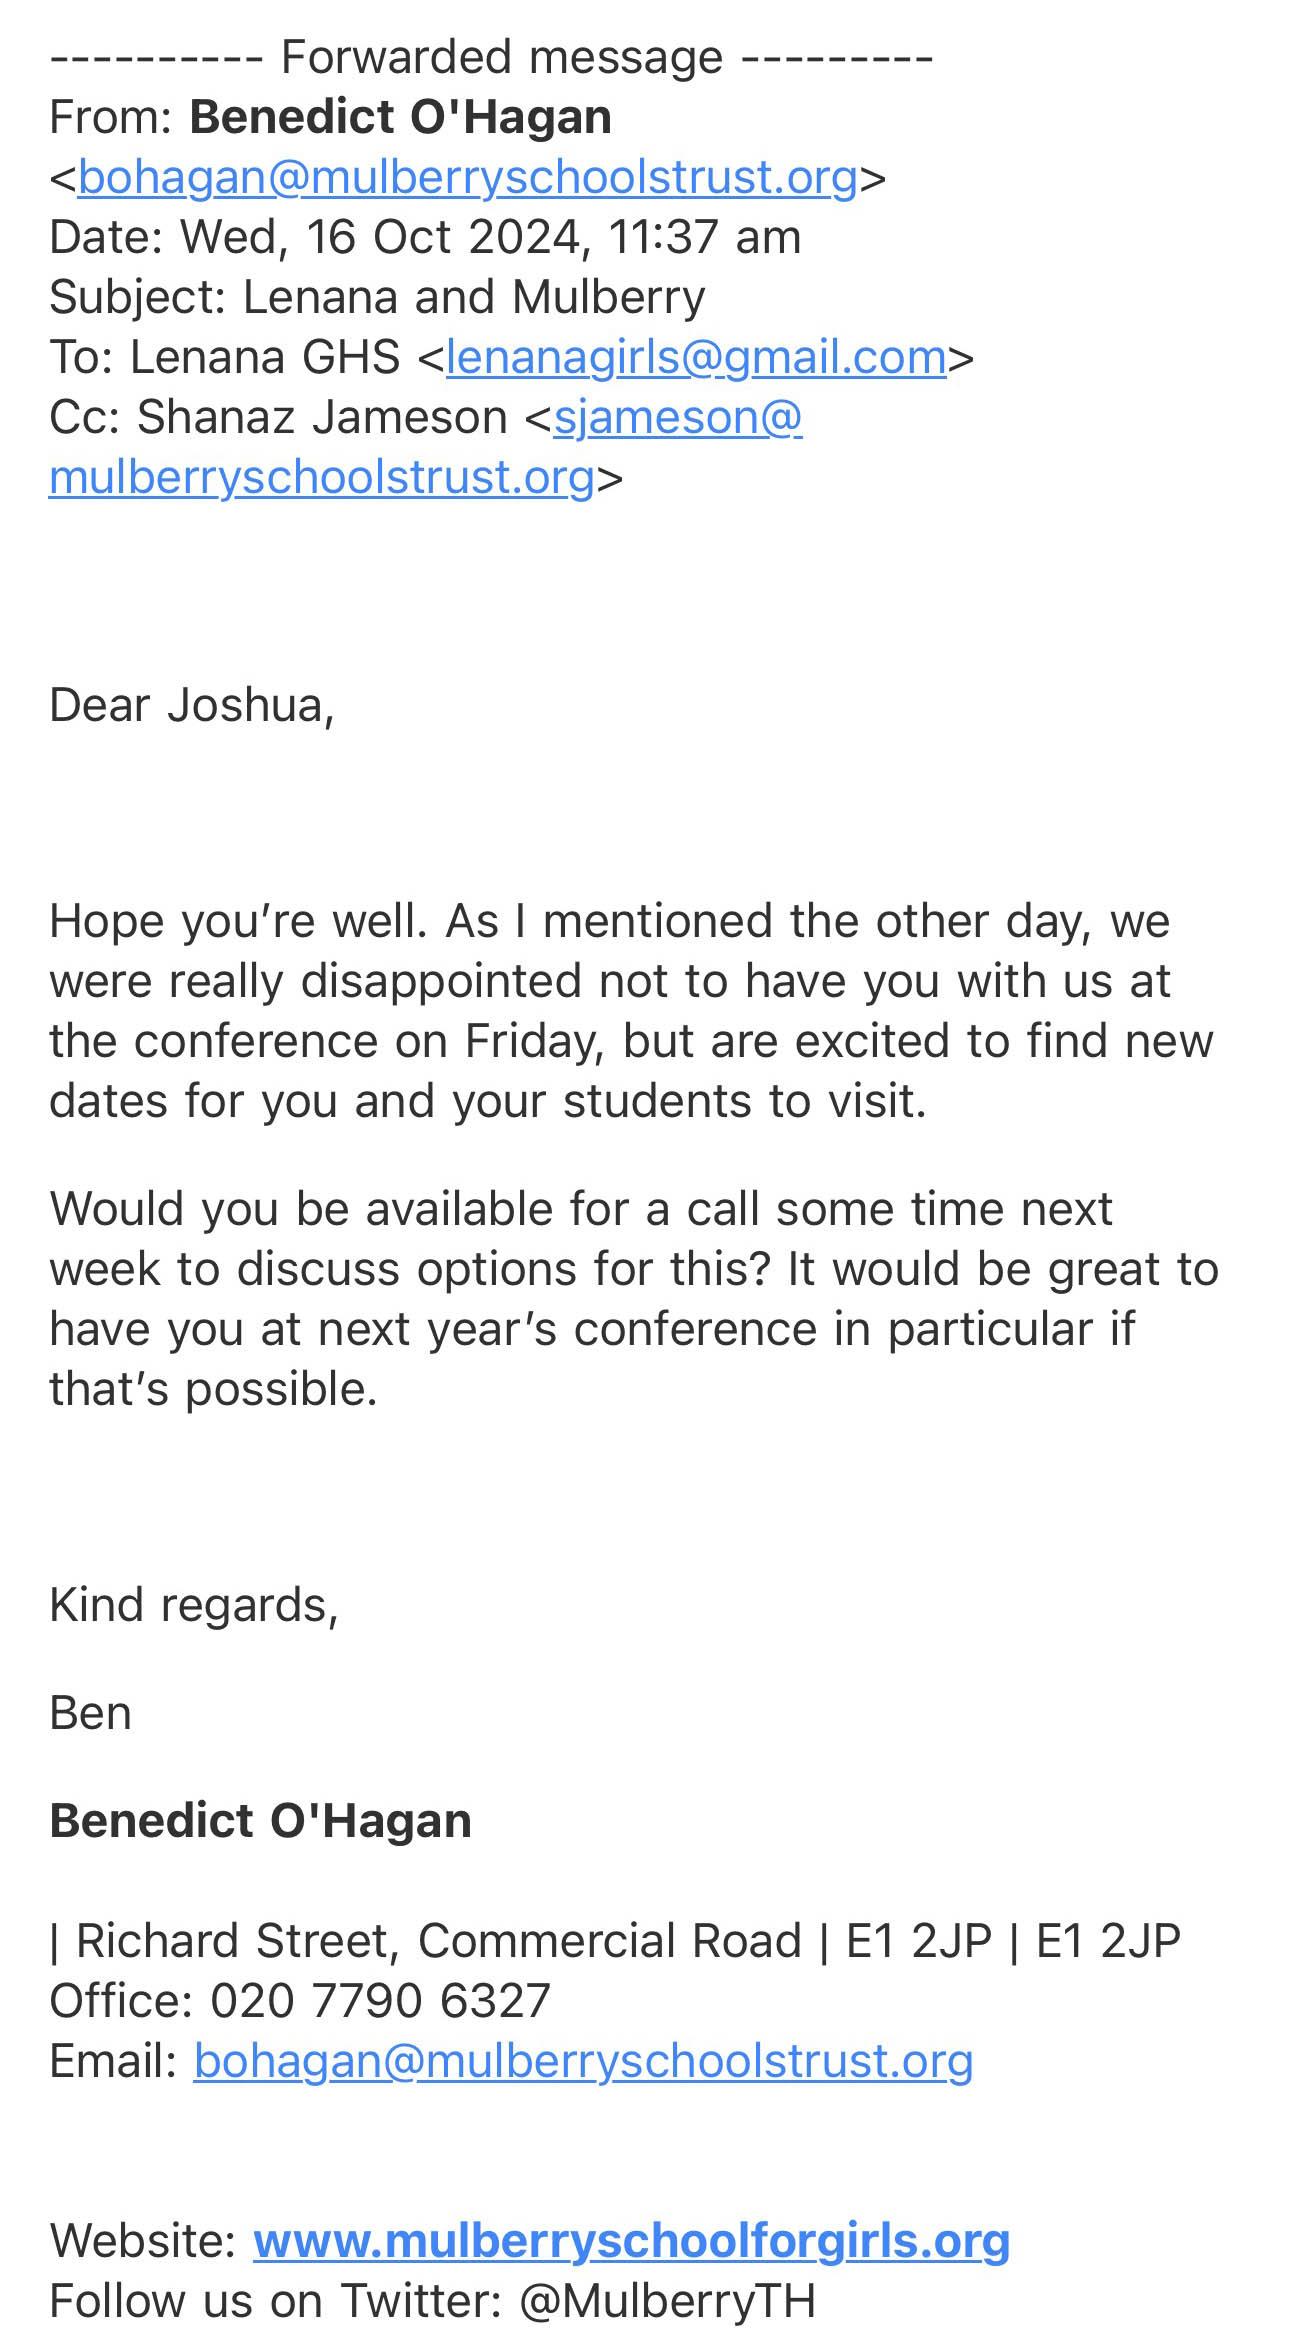This screenshot has height=2346, width=1290.
Task: Click the Cc name Shanaz Jameson
Action: coord(322,418)
